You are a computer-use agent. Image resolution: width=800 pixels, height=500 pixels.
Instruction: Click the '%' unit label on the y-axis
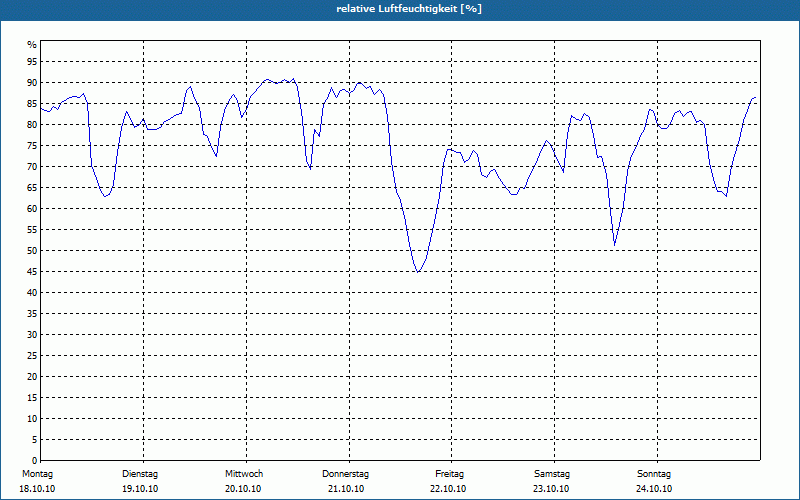[32, 45]
